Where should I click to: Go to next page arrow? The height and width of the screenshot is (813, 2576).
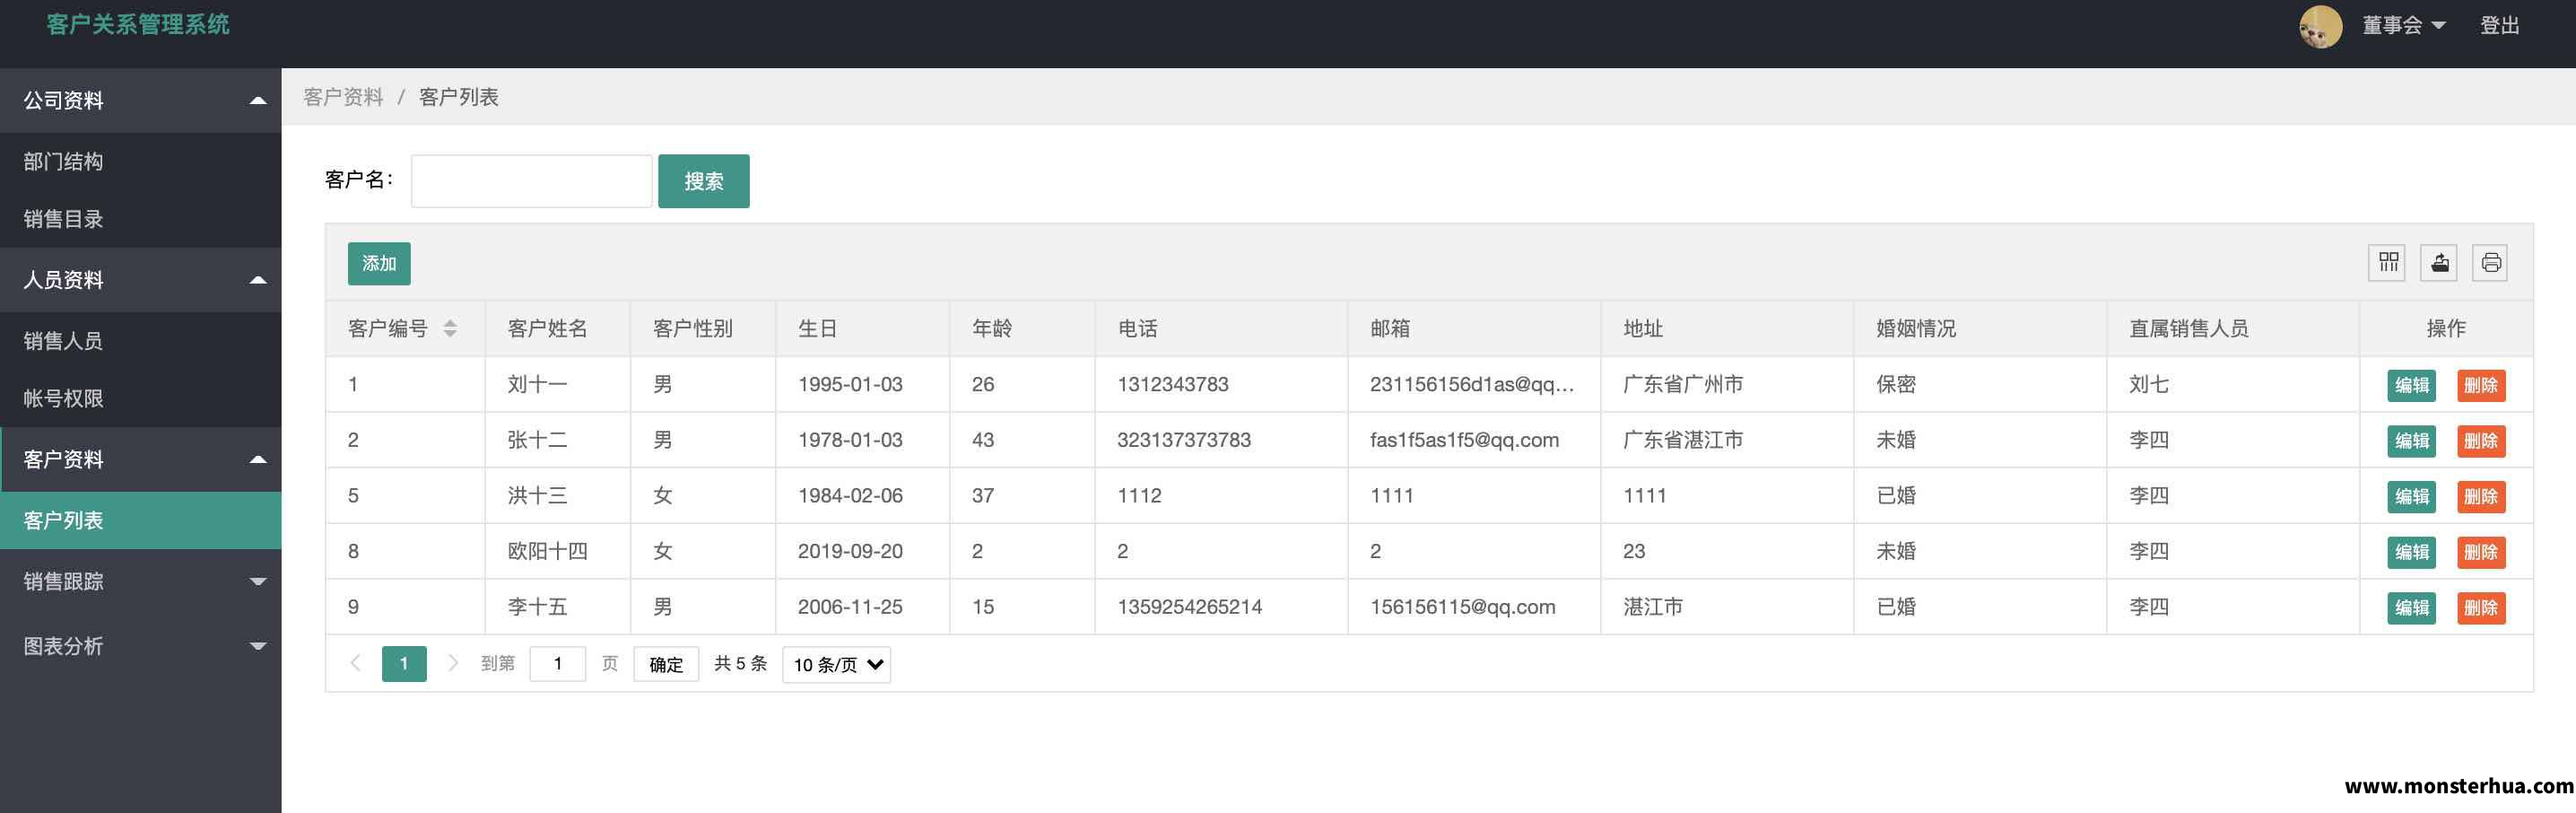452,663
